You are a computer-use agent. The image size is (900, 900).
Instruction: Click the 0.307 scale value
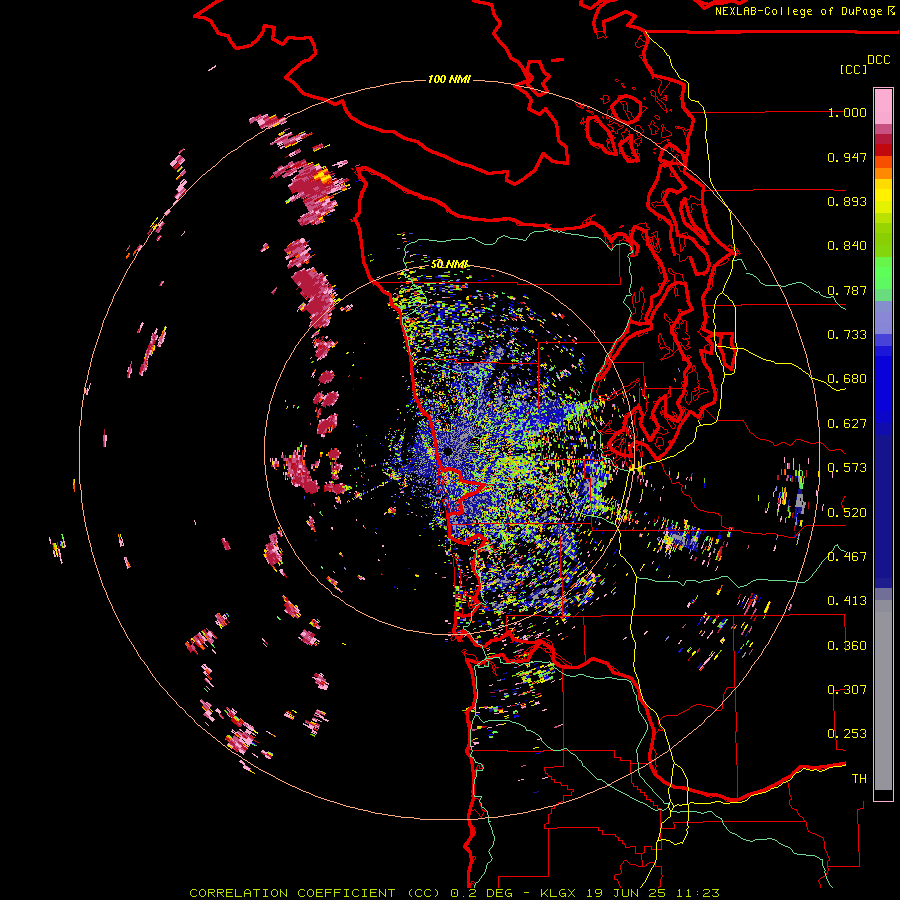(847, 689)
